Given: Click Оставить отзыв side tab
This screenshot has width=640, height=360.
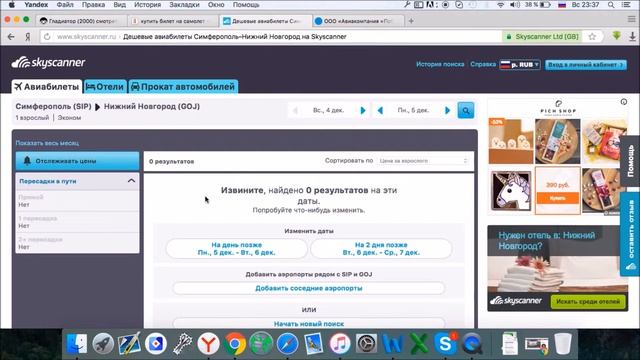Looking at the screenshot, I should (x=630, y=235).
